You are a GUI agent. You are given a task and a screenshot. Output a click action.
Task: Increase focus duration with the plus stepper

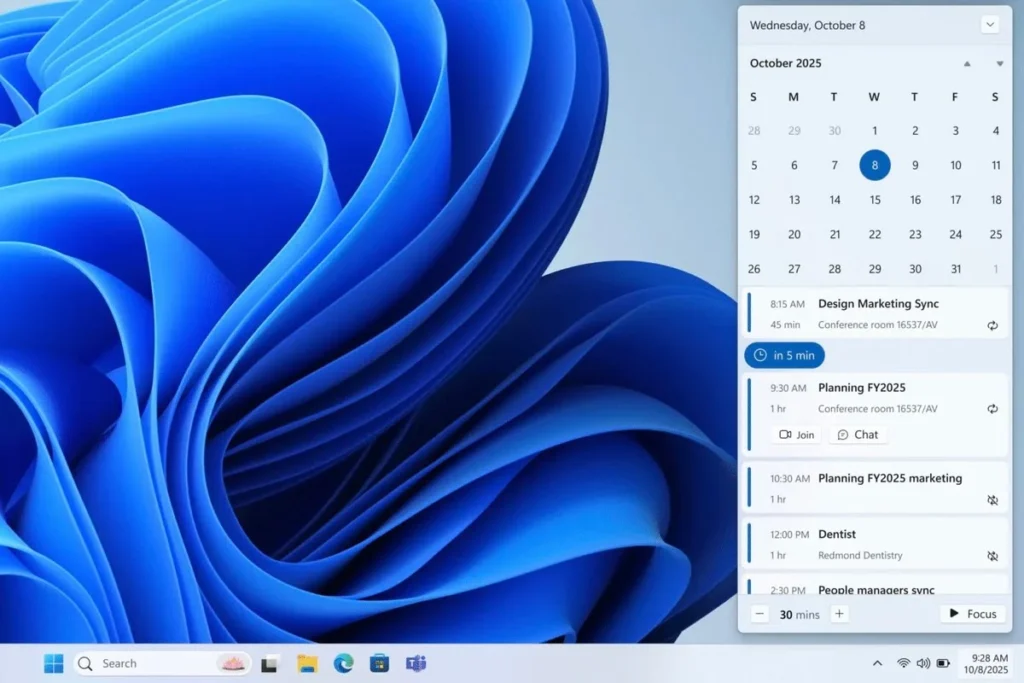point(839,614)
